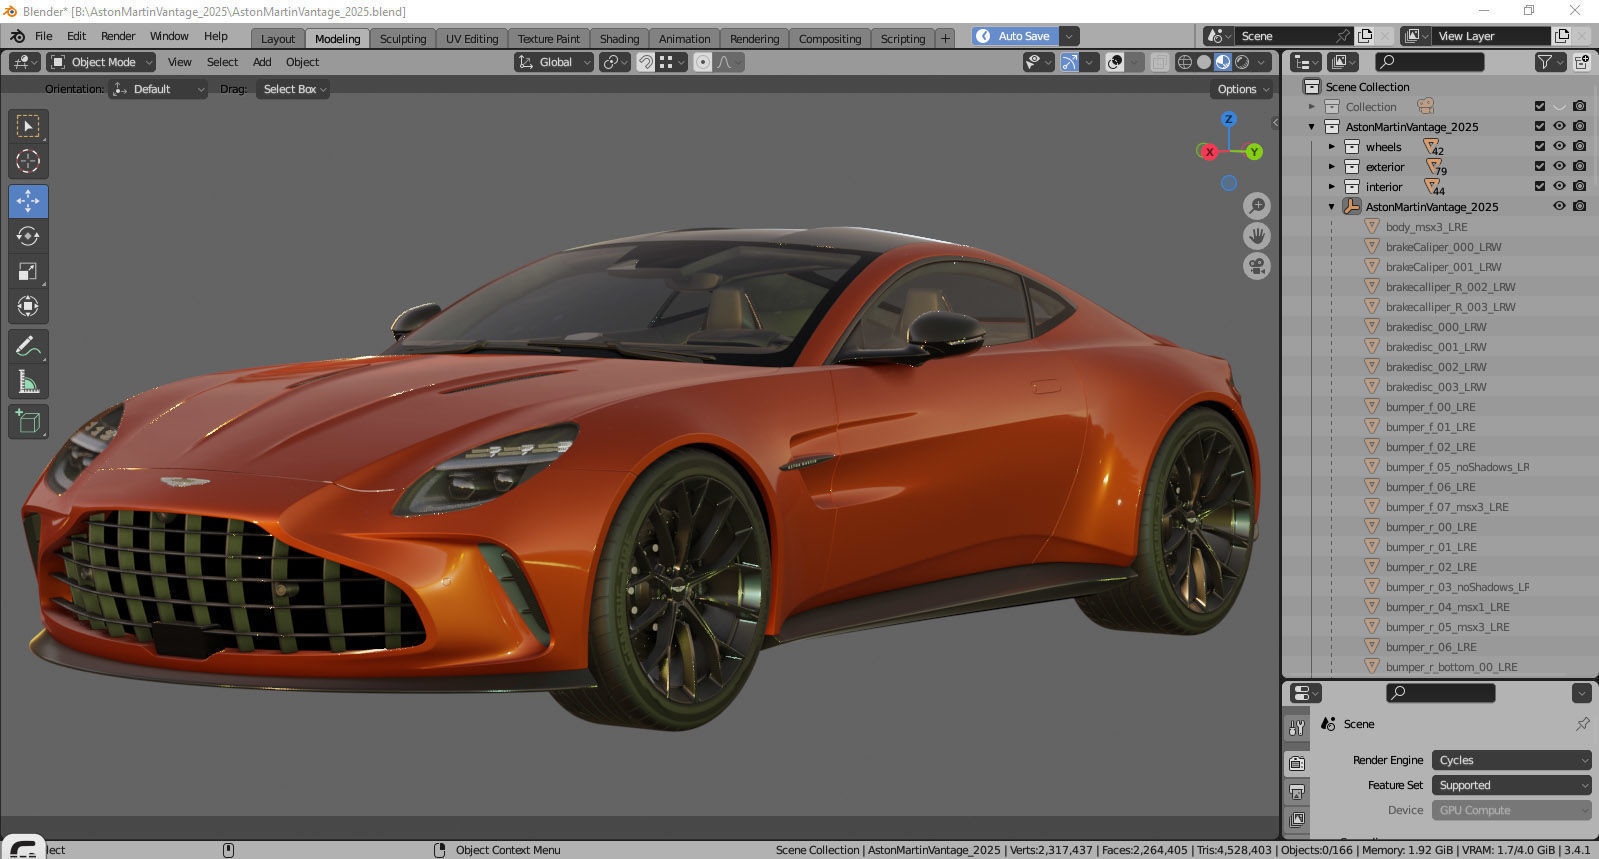
Task: Click the Pan view hand icon
Action: point(1257,236)
